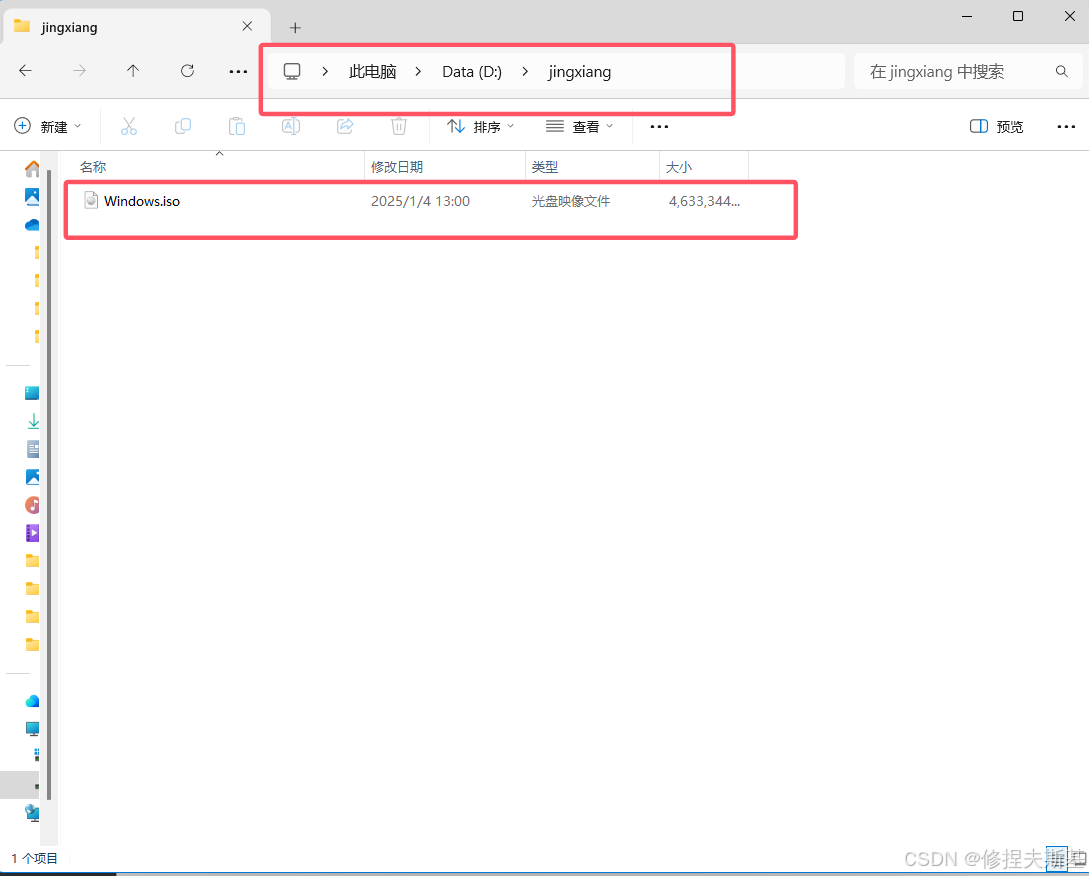Open the 排序 sort dropdown
Screen dimensions: 1089x876
pyautogui.click(x=480, y=126)
